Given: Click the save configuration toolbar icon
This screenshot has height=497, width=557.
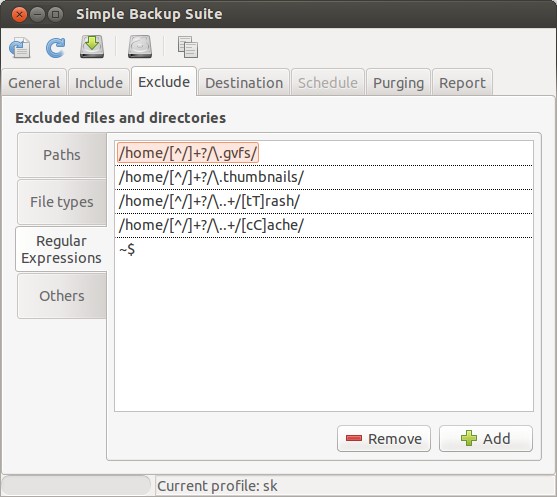Looking at the screenshot, I should tap(20, 47).
